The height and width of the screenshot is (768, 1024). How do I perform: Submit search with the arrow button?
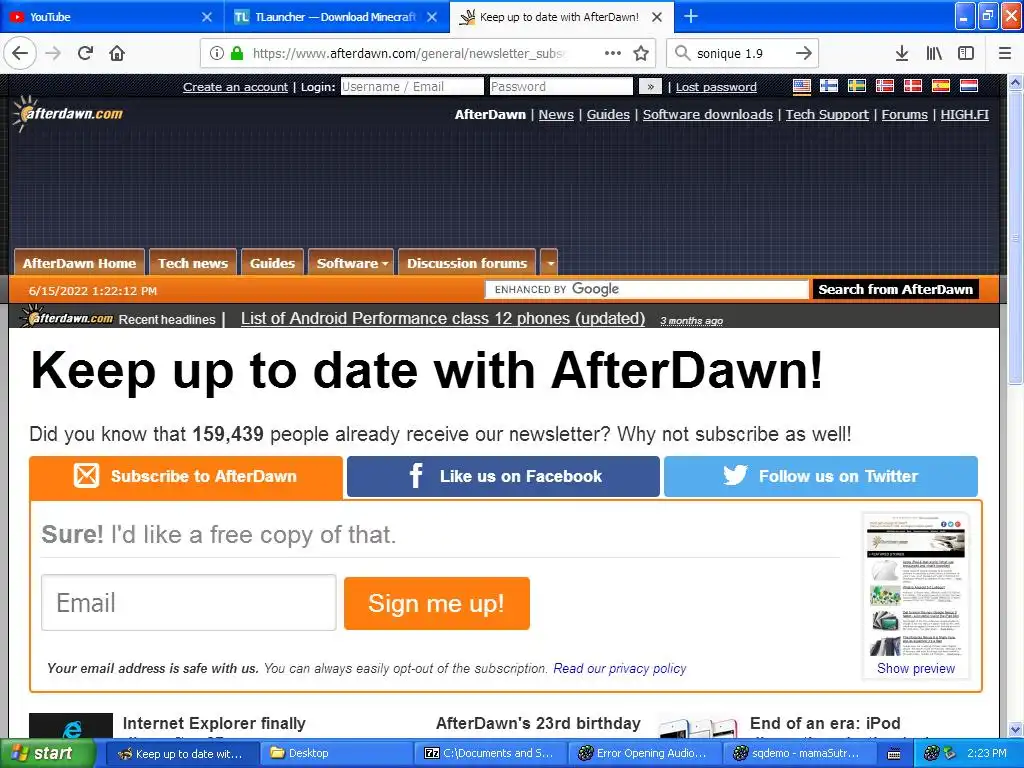pos(804,53)
